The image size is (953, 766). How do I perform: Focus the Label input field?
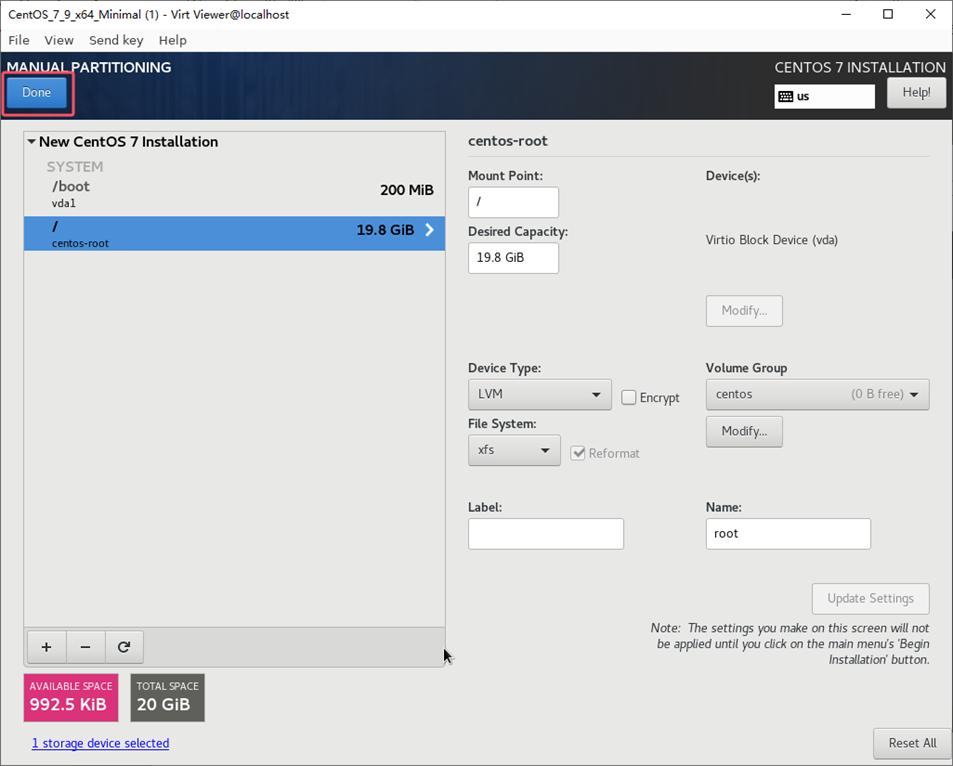click(x=546, y=534)
